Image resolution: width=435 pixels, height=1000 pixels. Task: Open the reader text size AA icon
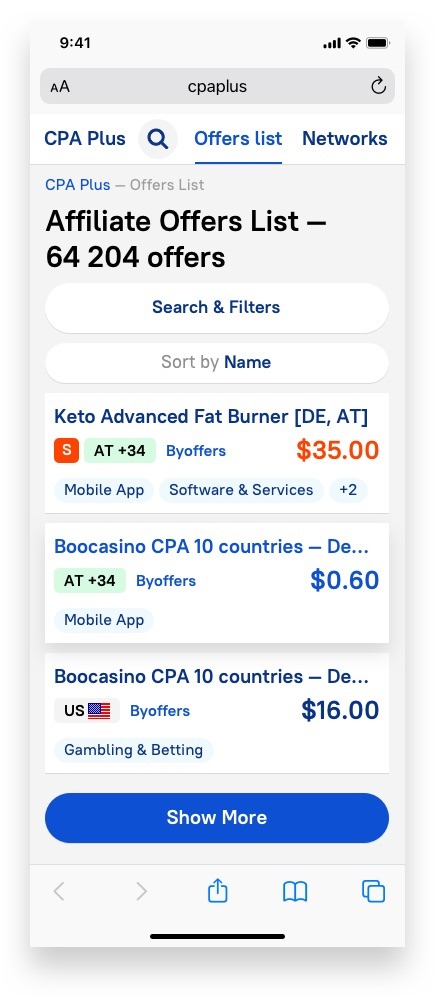click(60, 87)
